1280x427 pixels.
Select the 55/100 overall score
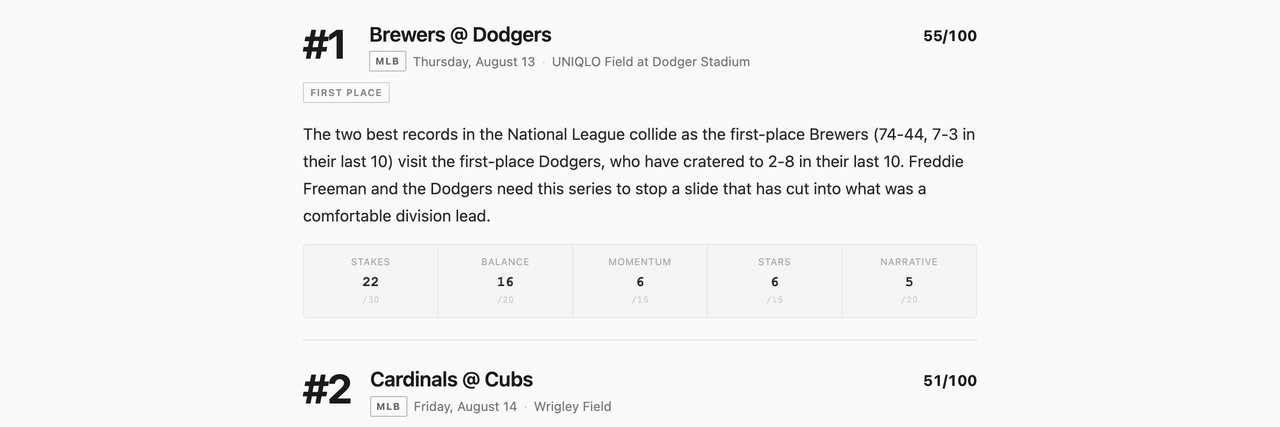pos(950,36)
